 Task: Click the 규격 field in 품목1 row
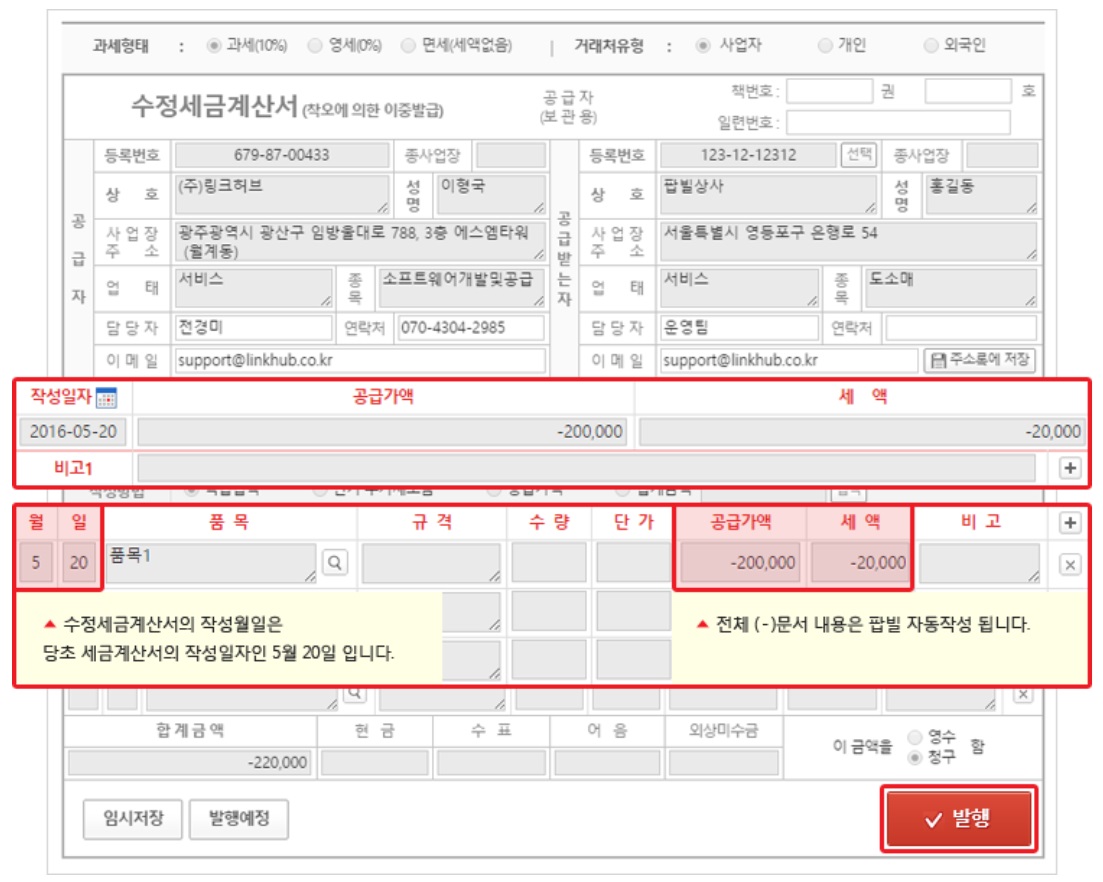click(431, 562)
